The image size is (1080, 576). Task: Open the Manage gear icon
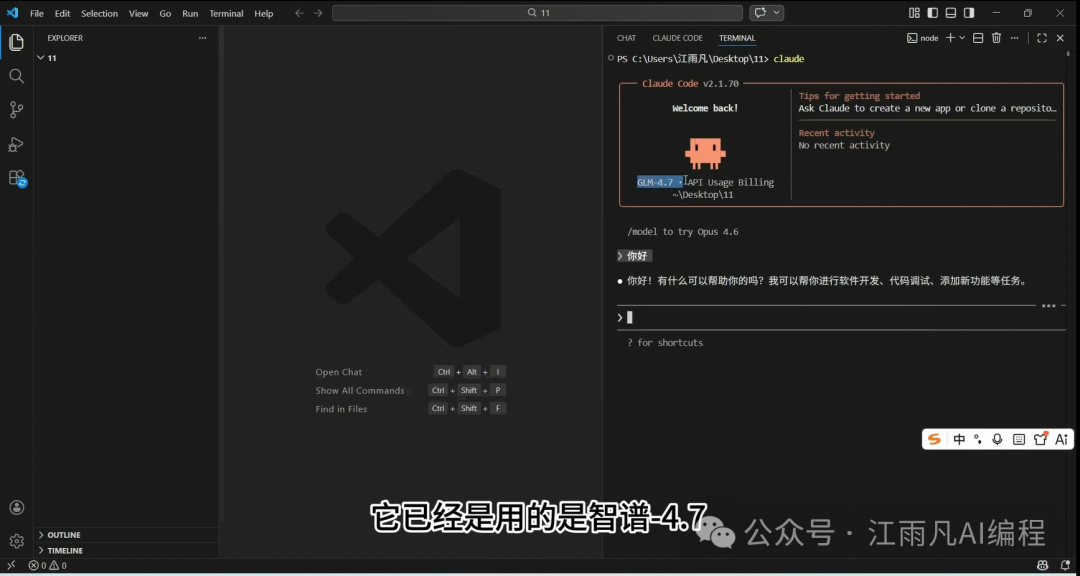(17, 541)
